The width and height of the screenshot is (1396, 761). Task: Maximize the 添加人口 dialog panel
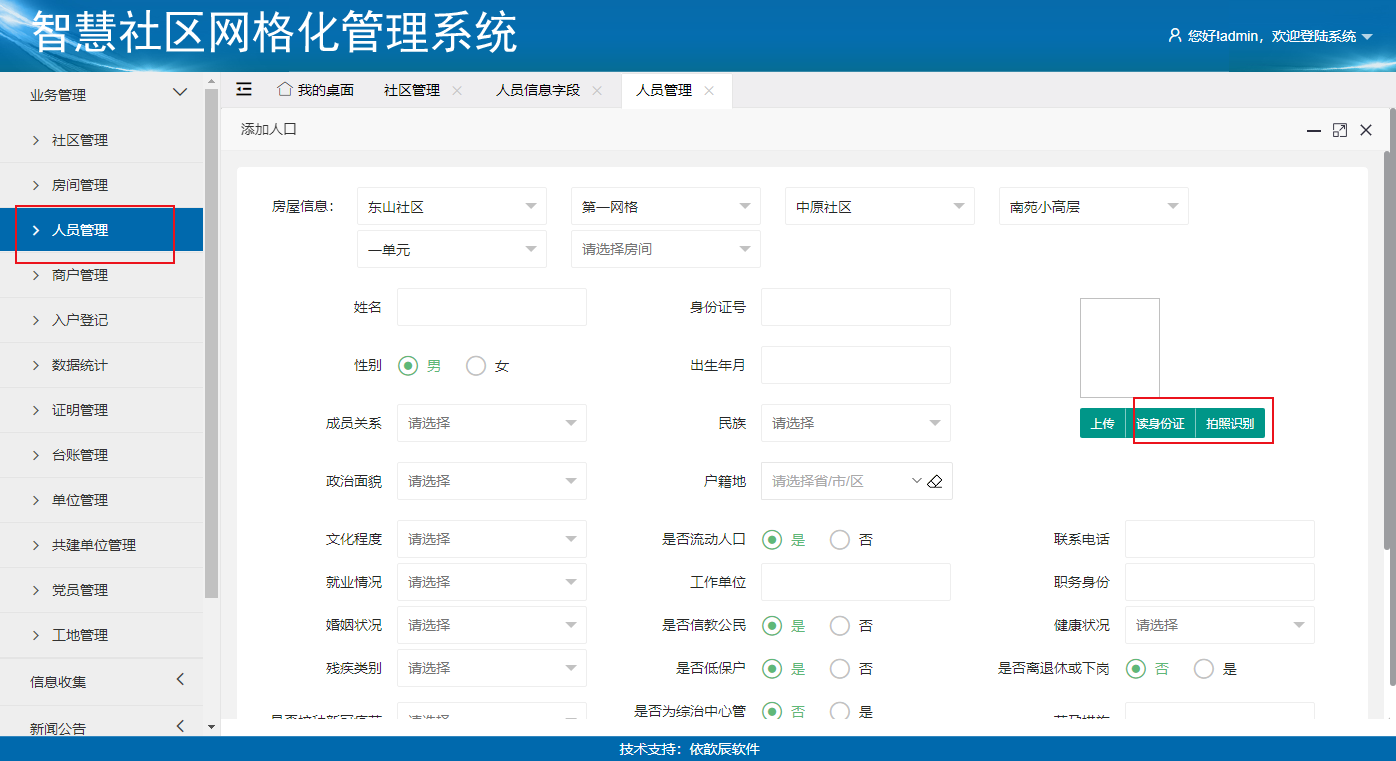click(1340, 130)
